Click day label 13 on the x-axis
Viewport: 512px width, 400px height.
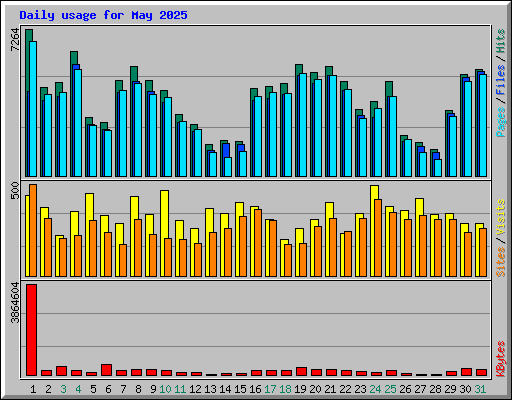(x=210, y=389)
